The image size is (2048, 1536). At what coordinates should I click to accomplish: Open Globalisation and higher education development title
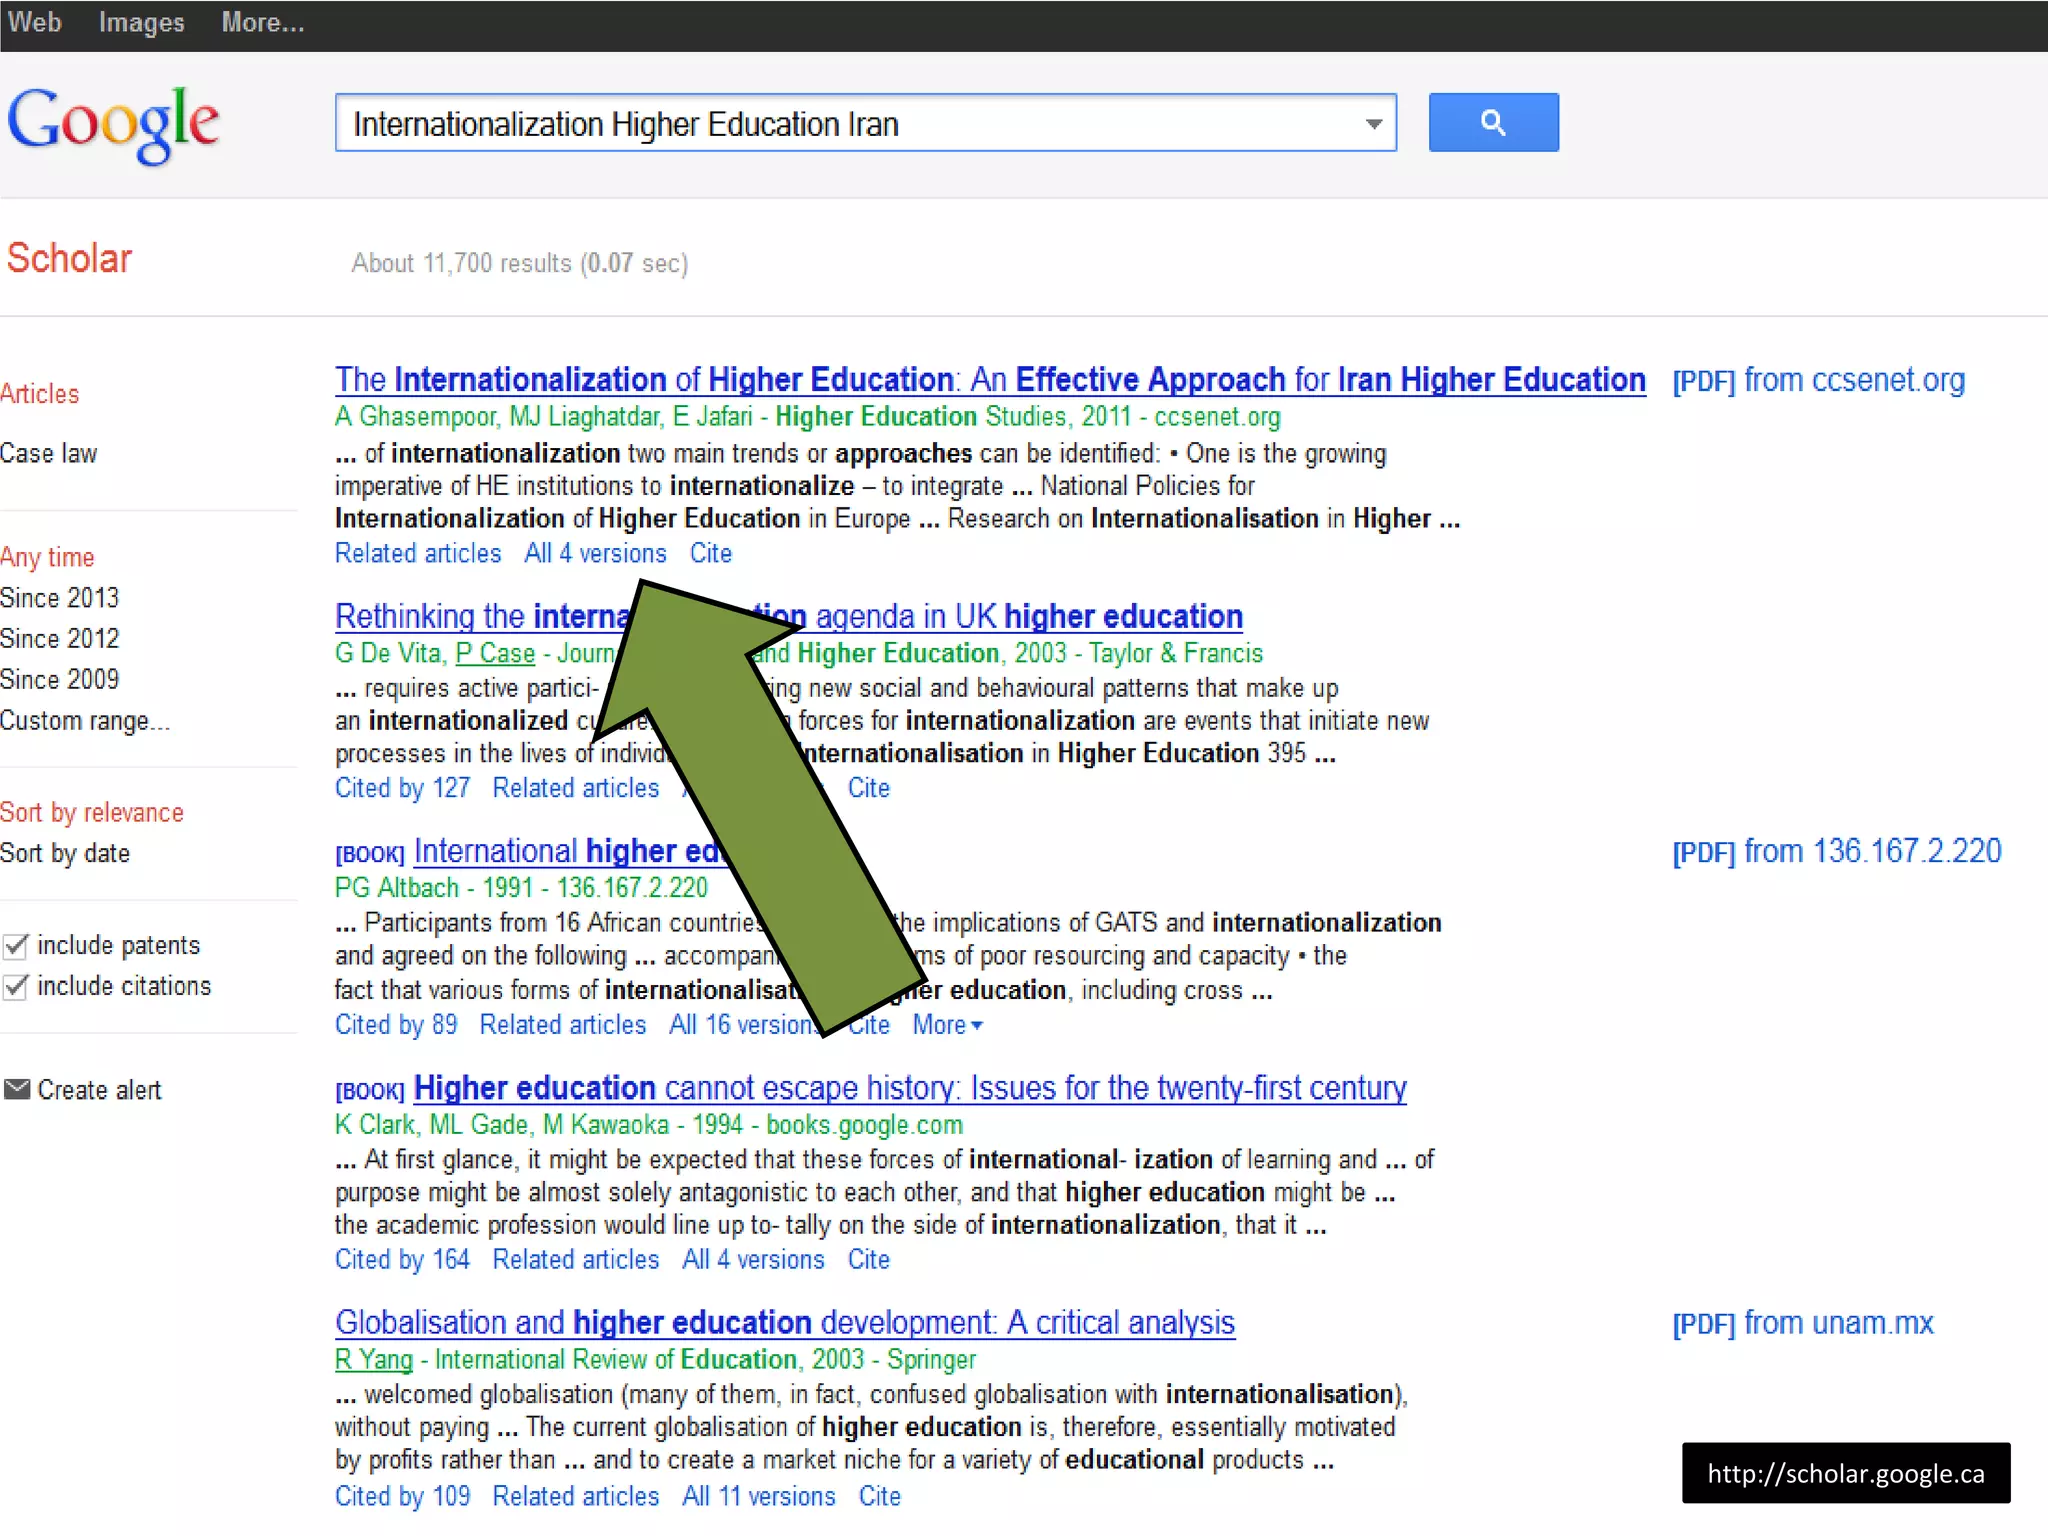coord(785,1323)
